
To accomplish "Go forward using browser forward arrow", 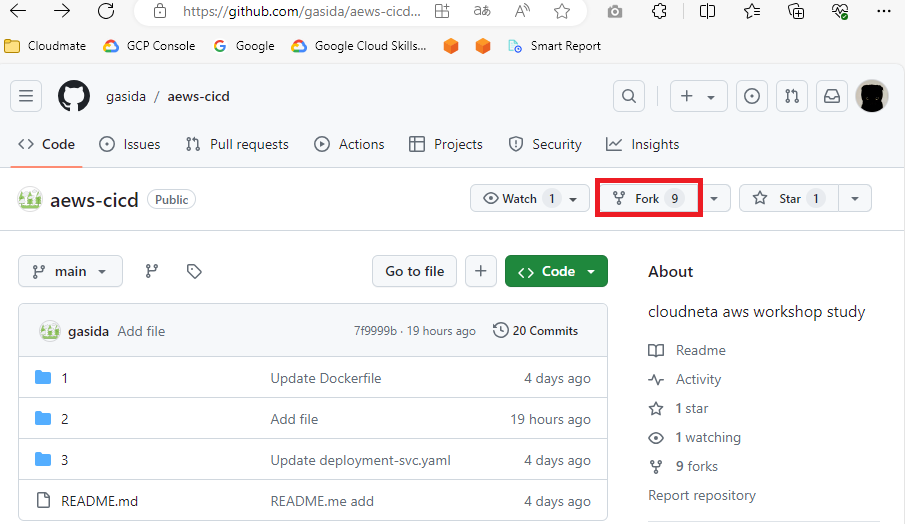I will tap(62, 10).
